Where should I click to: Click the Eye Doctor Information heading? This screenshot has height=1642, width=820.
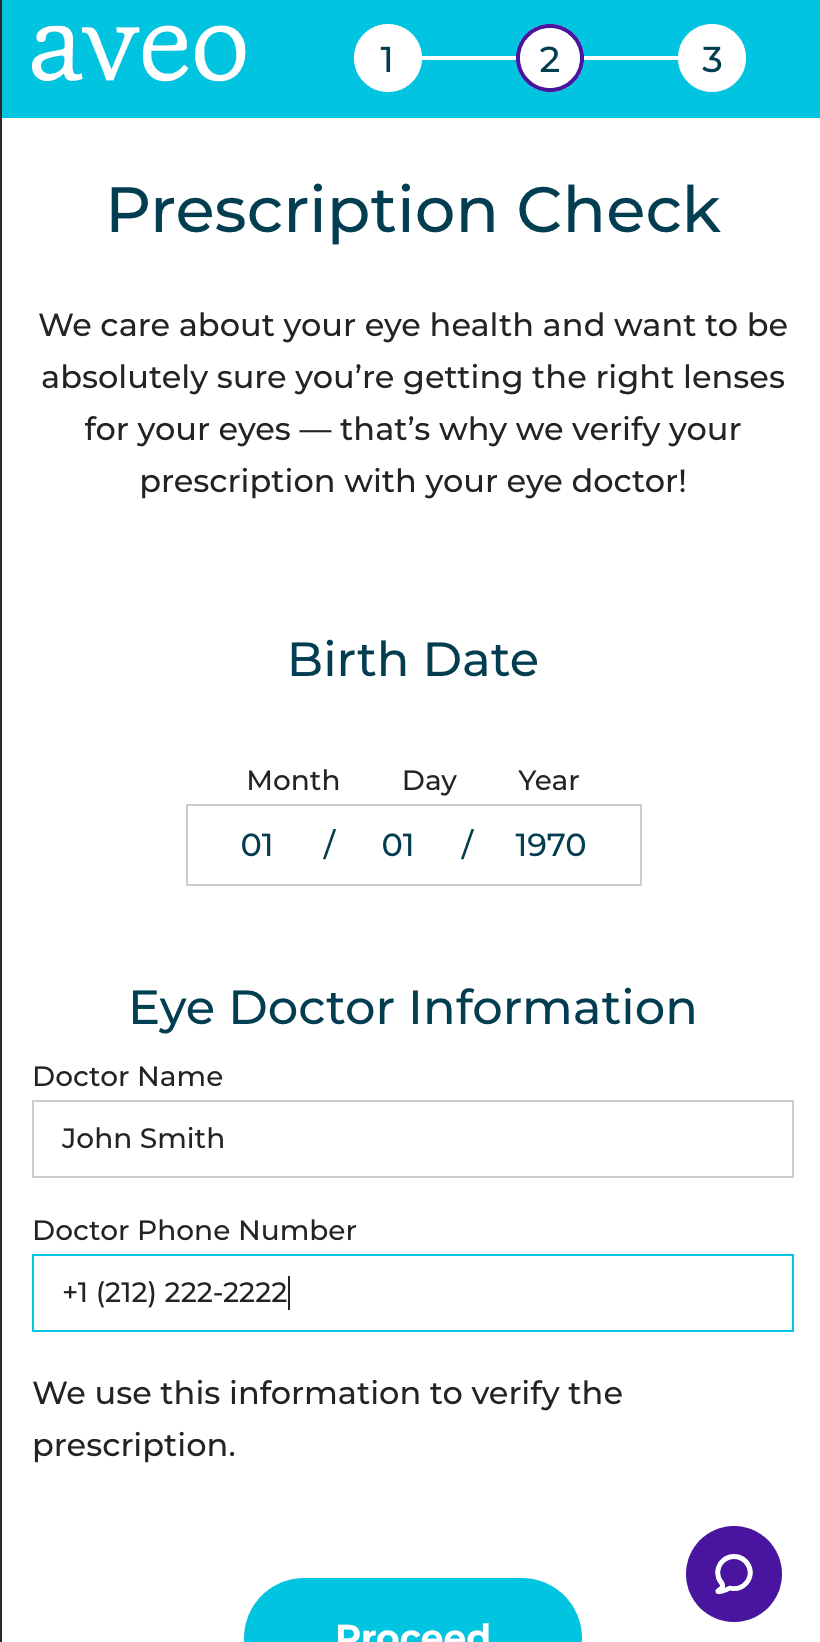pos(413,1007)
